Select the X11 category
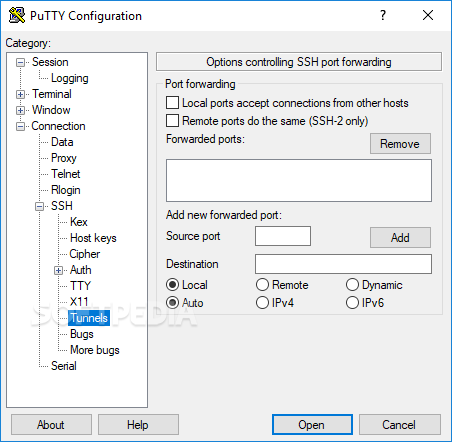The width and height of the screenshot is (452, 442). tap(79, 302)
